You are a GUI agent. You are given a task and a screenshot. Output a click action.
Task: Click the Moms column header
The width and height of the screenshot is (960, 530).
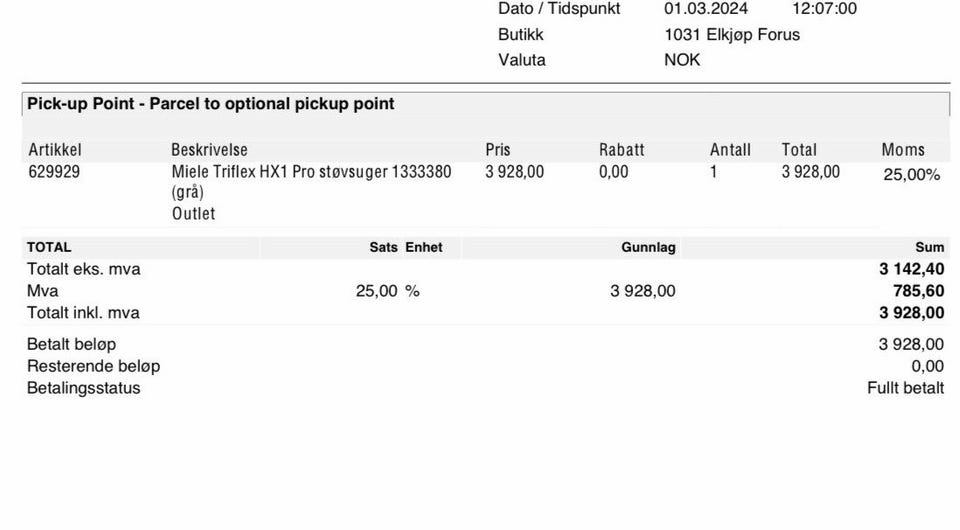click(903, 150)
